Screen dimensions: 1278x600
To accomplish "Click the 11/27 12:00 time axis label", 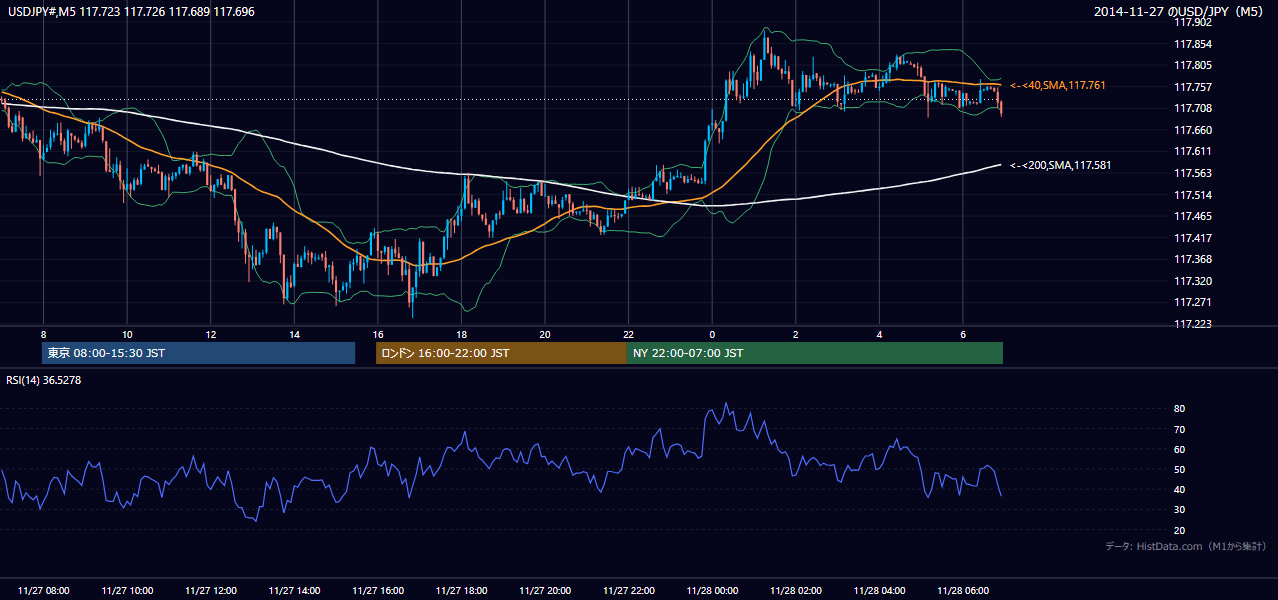I will [x=211, y=591].
